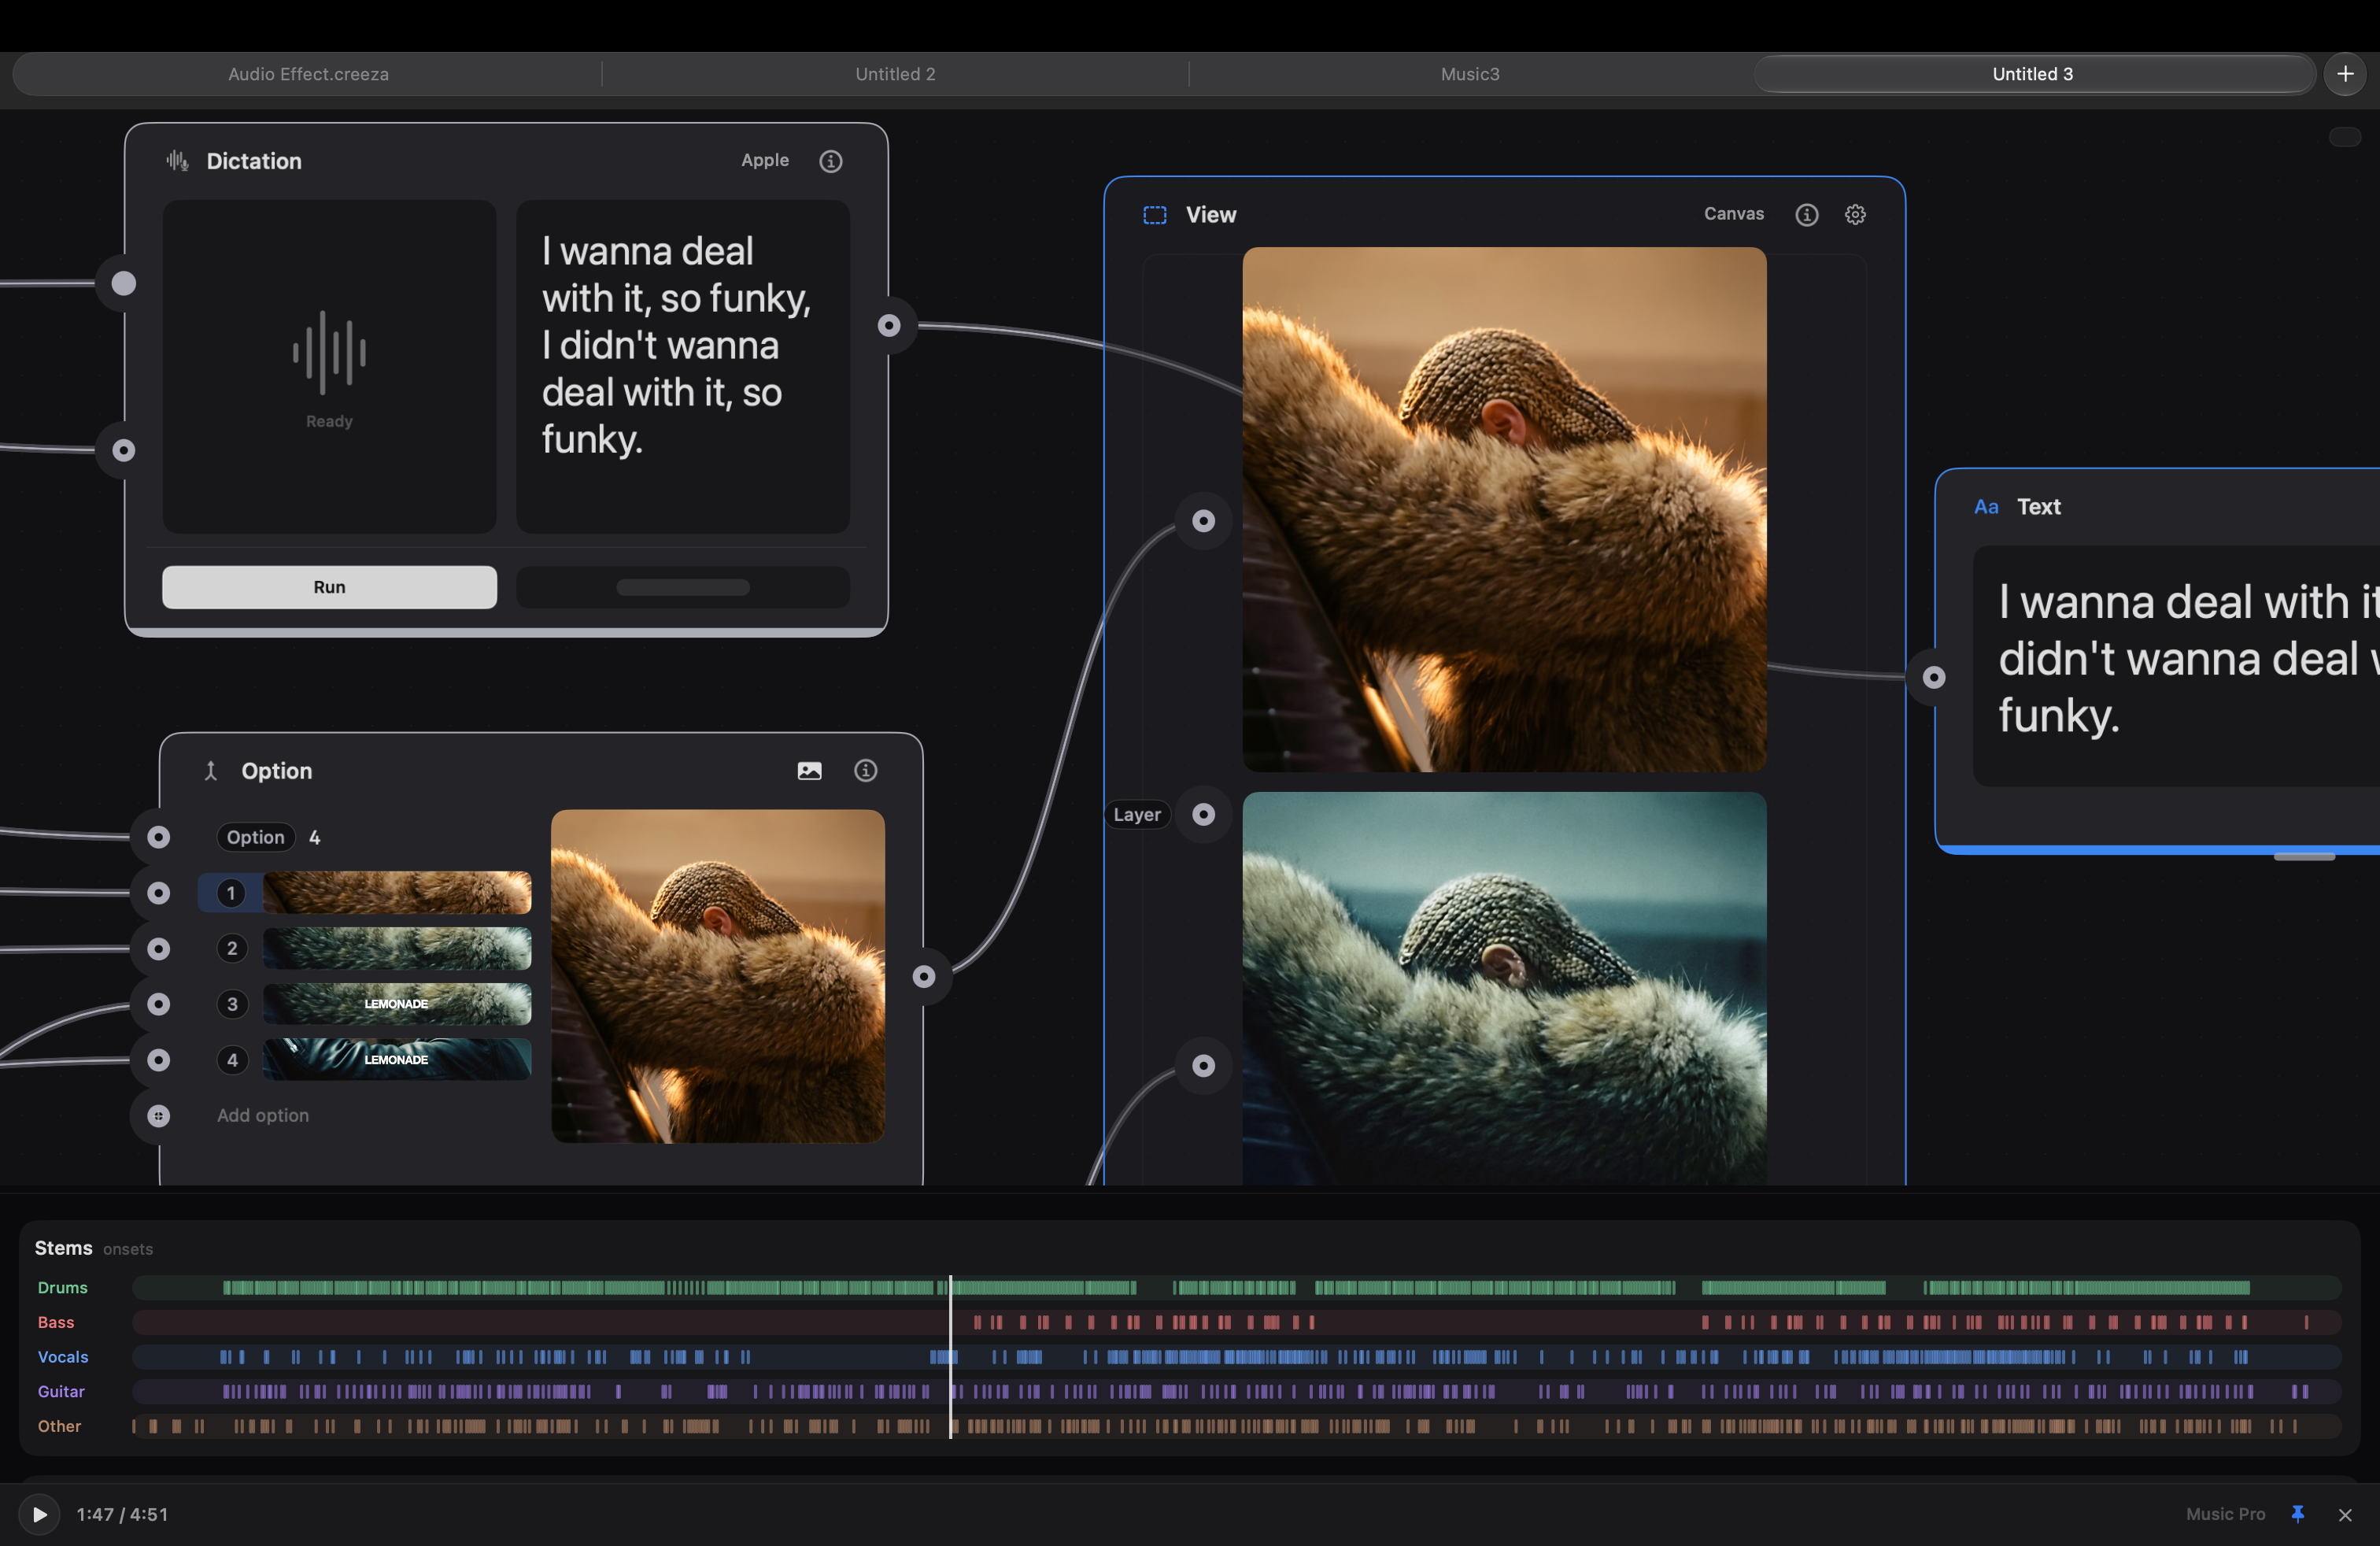Click the Dictation waveform icon in header
Screen dimensions: 2380x1546
click(x=177, y=161)
